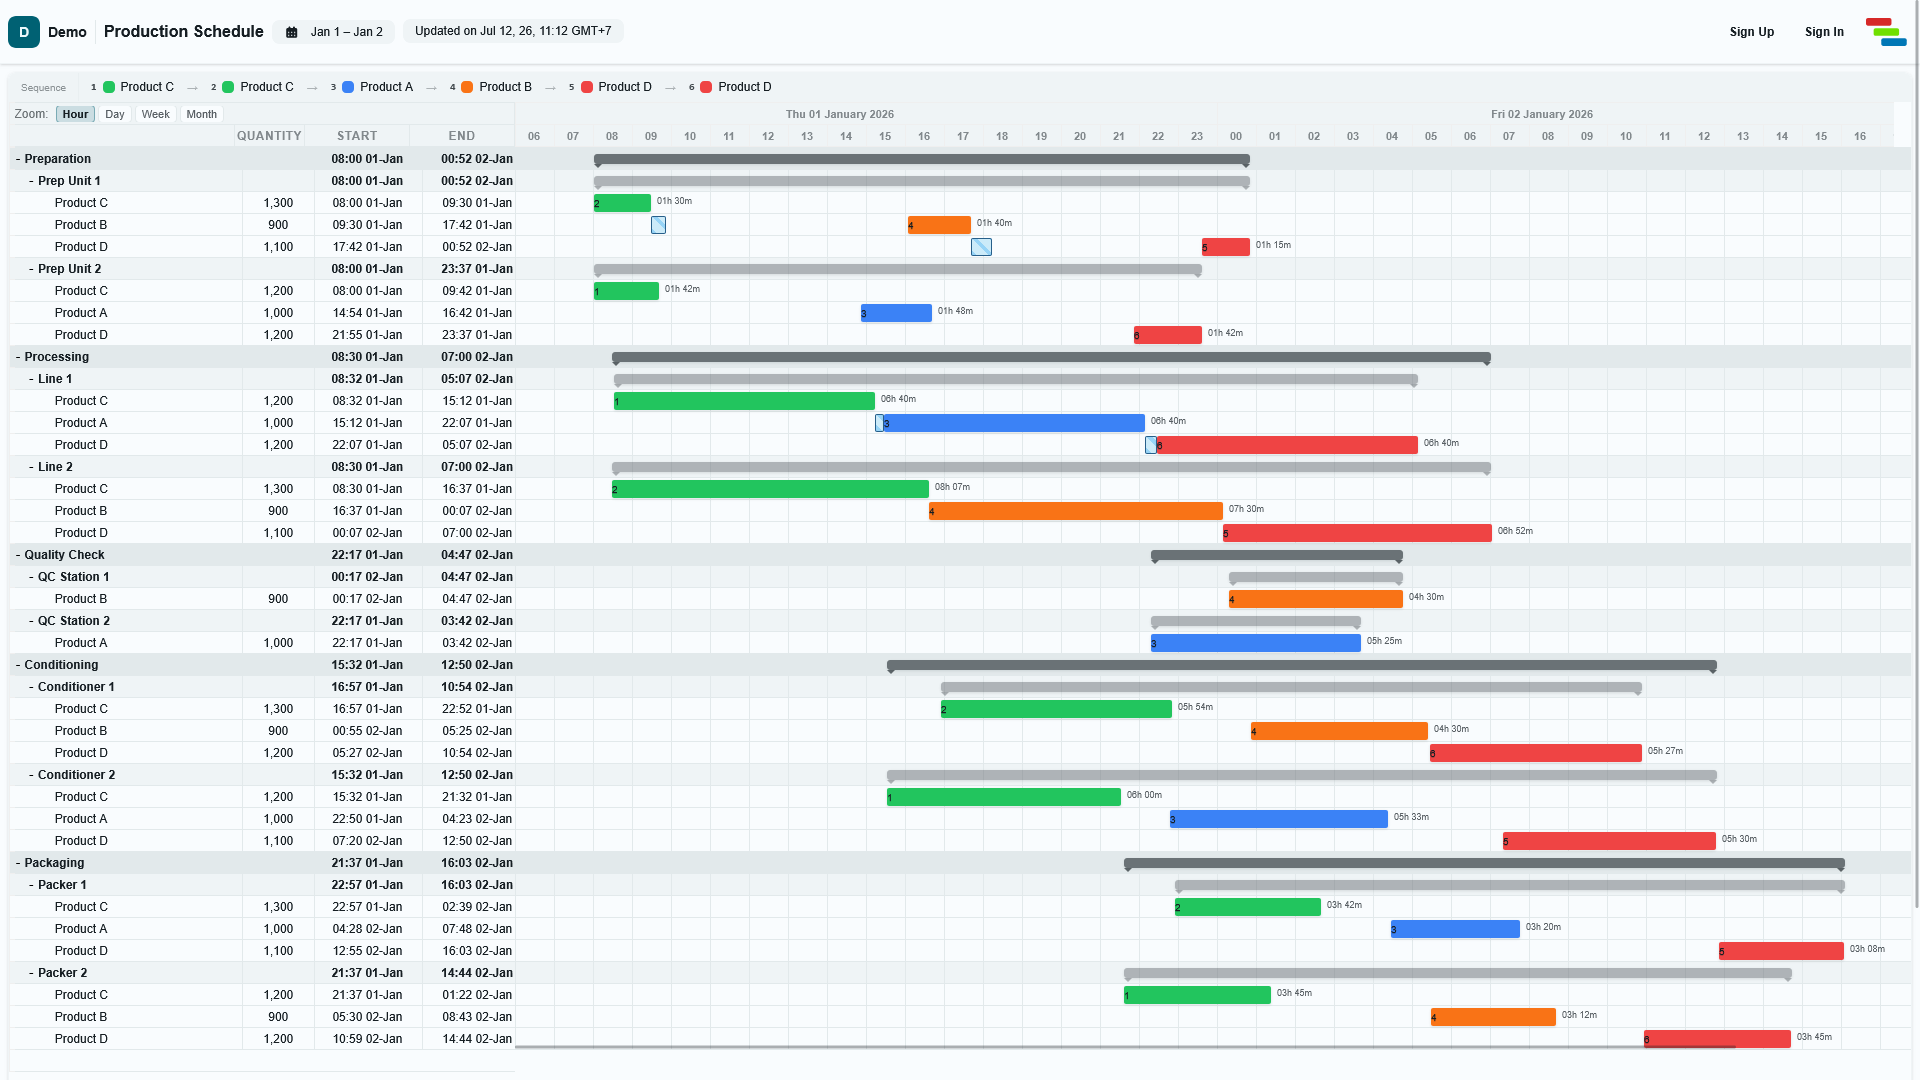Click the blue Product A sequence swatch
The height and width of the screenshot is (1080, 1920).
[348, 87]
